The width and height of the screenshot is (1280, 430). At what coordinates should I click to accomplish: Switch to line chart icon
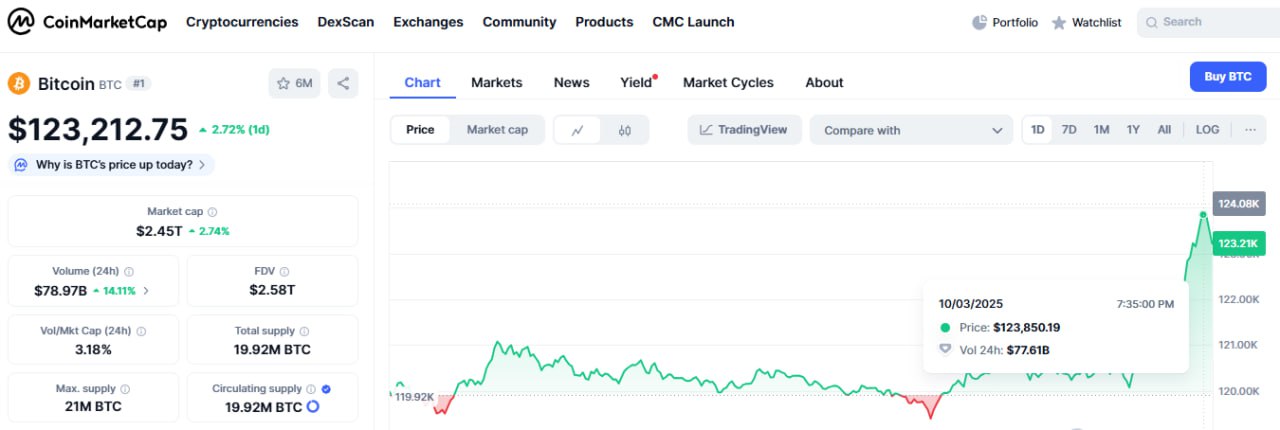578,130
